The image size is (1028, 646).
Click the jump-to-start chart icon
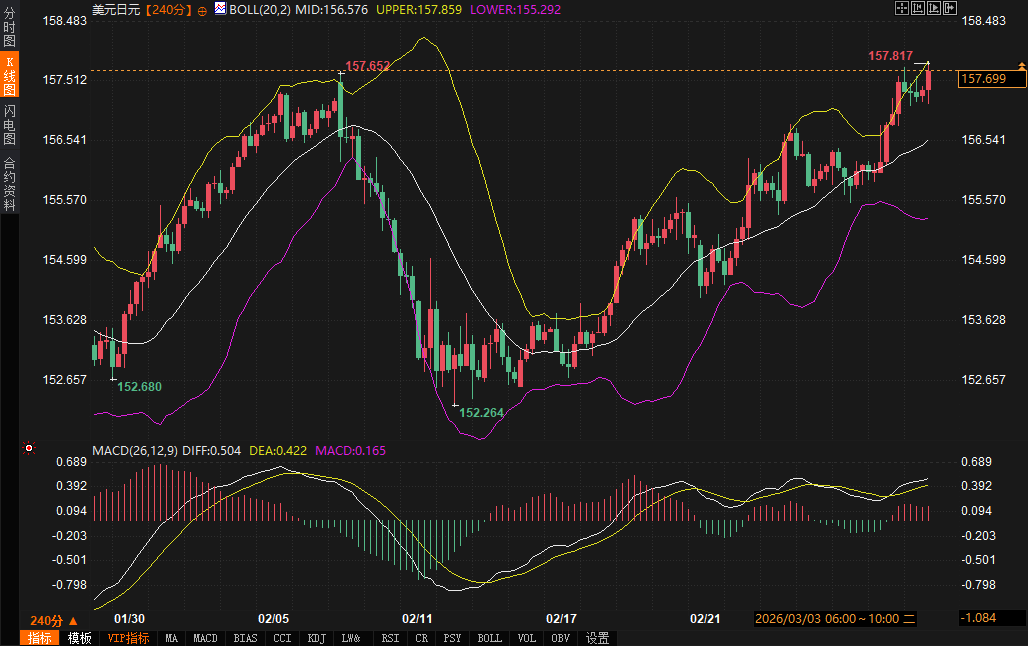[918, 8]
